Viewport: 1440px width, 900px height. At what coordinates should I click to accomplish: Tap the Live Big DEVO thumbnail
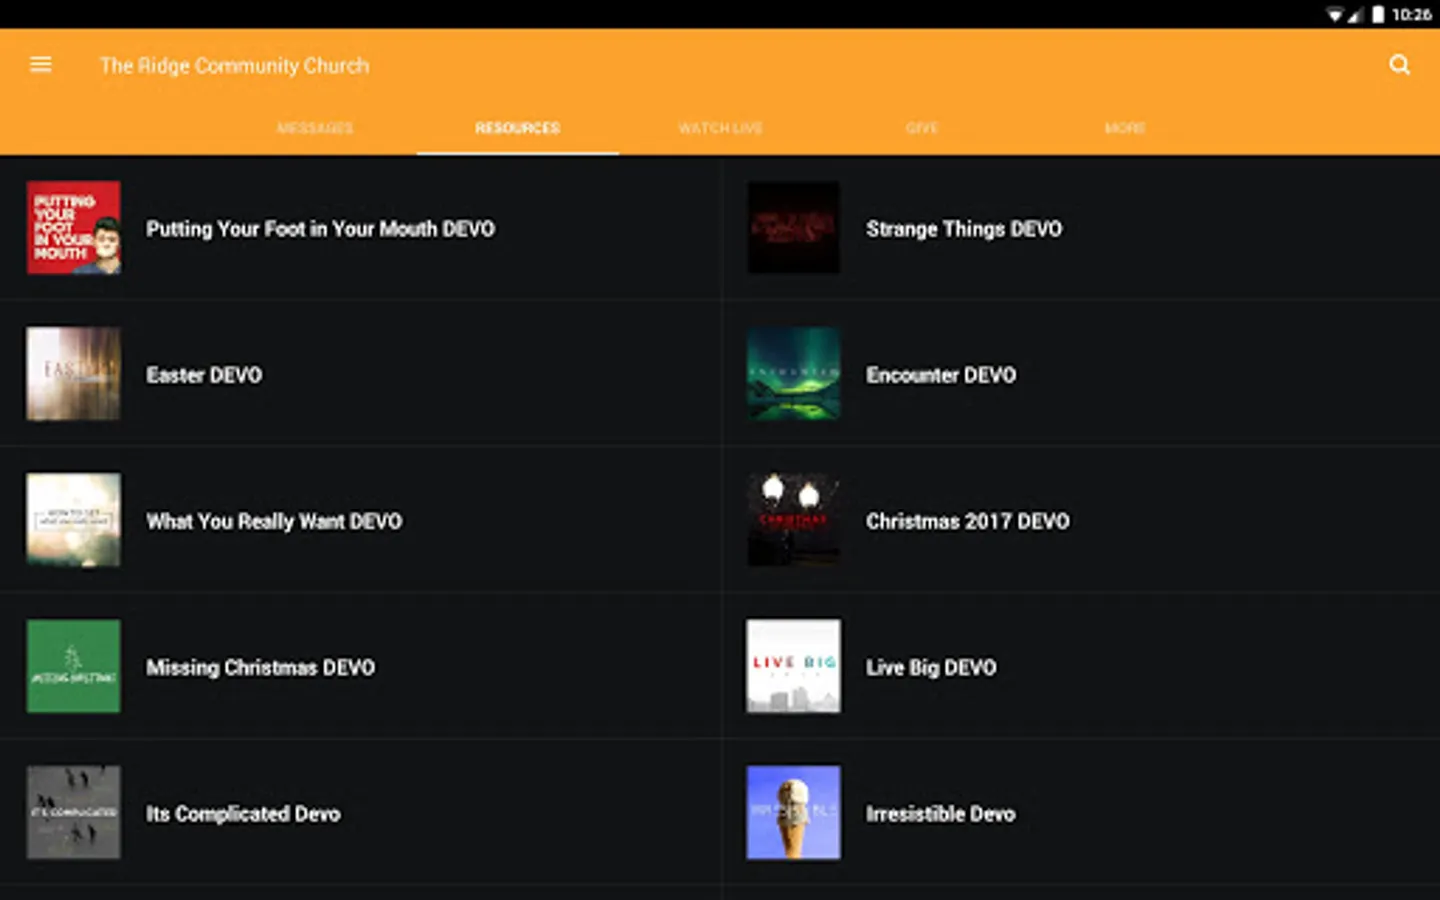coord(794,666)
